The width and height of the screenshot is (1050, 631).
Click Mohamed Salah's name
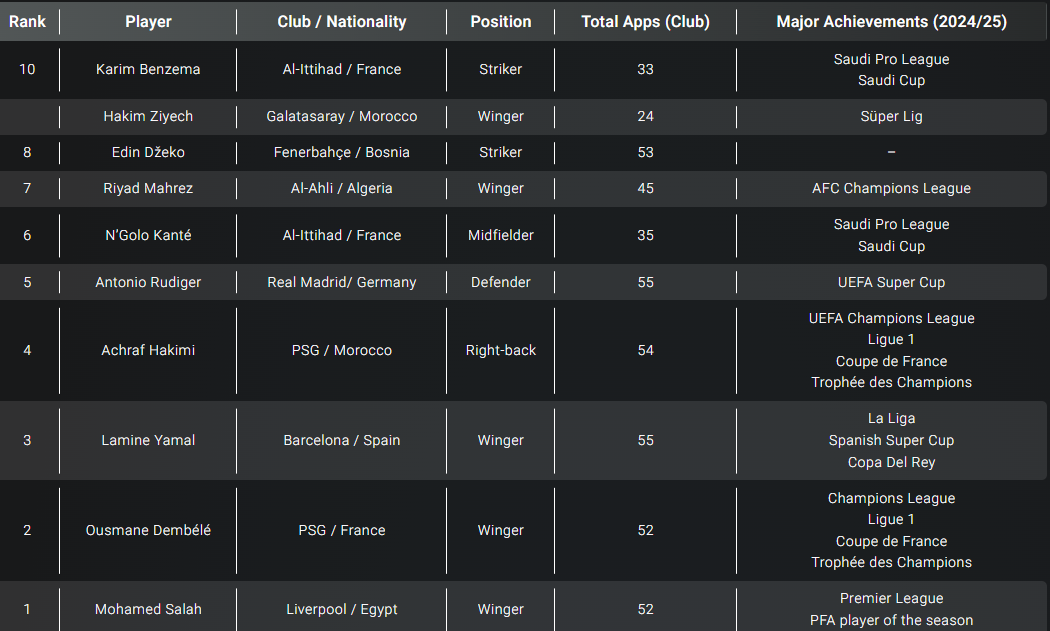tap(148, 609)
